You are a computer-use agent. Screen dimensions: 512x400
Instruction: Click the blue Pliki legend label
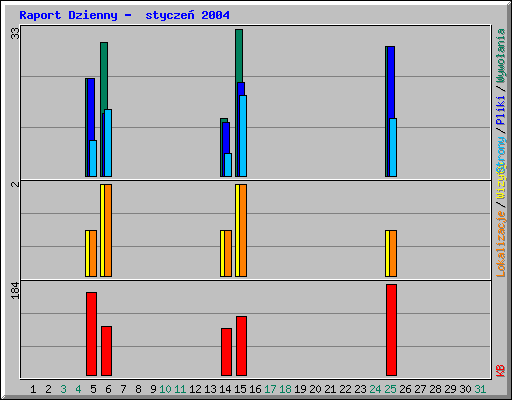tap(501, 110)
